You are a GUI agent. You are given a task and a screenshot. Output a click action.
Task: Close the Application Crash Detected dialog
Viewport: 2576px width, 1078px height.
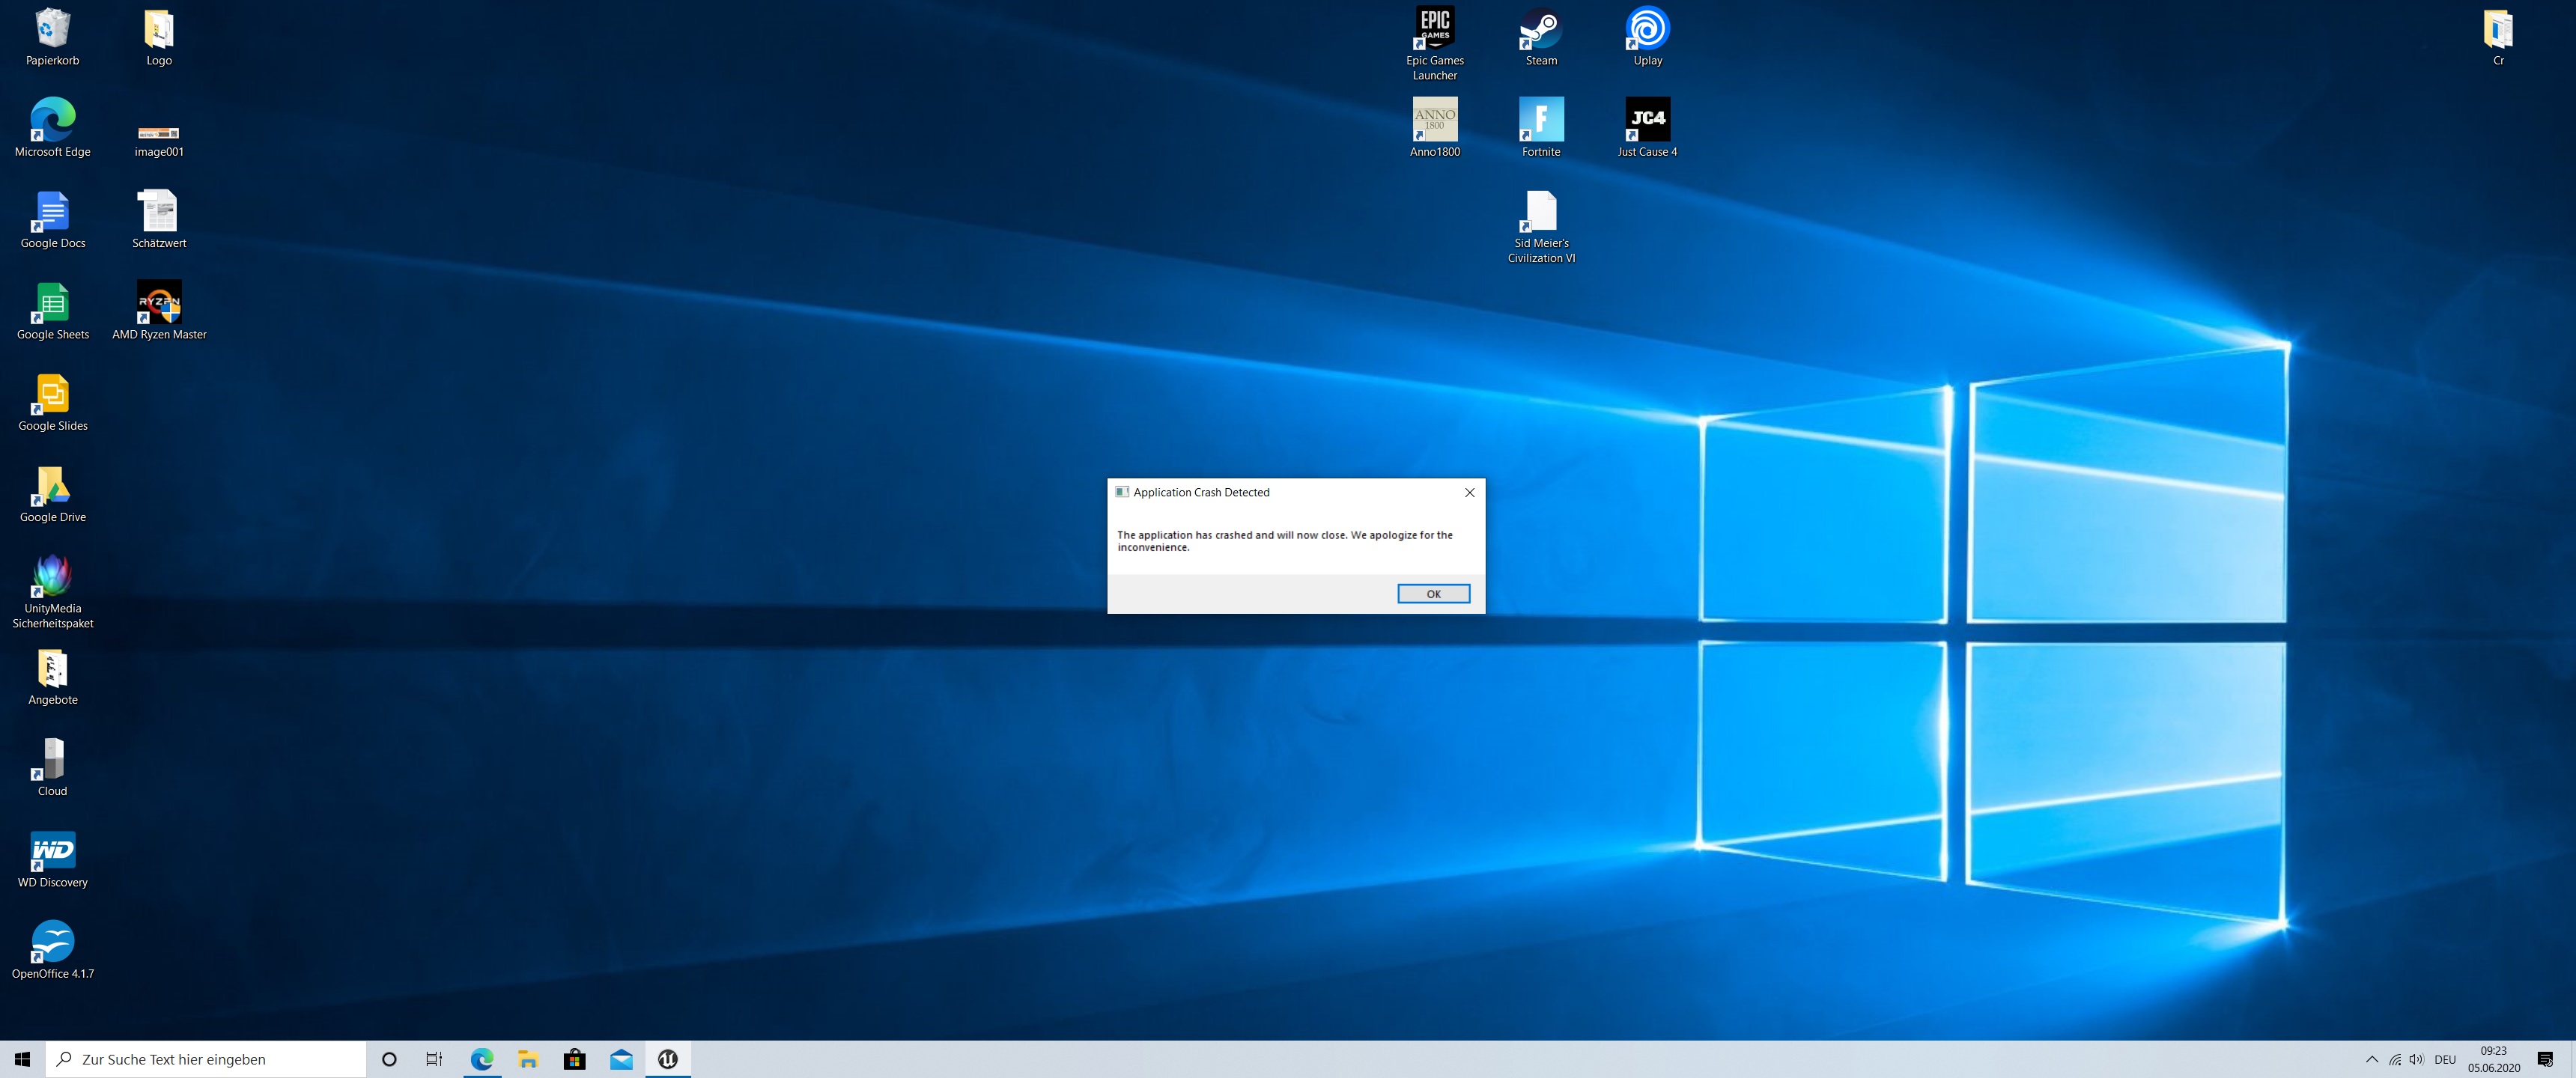click(1469, 492)
